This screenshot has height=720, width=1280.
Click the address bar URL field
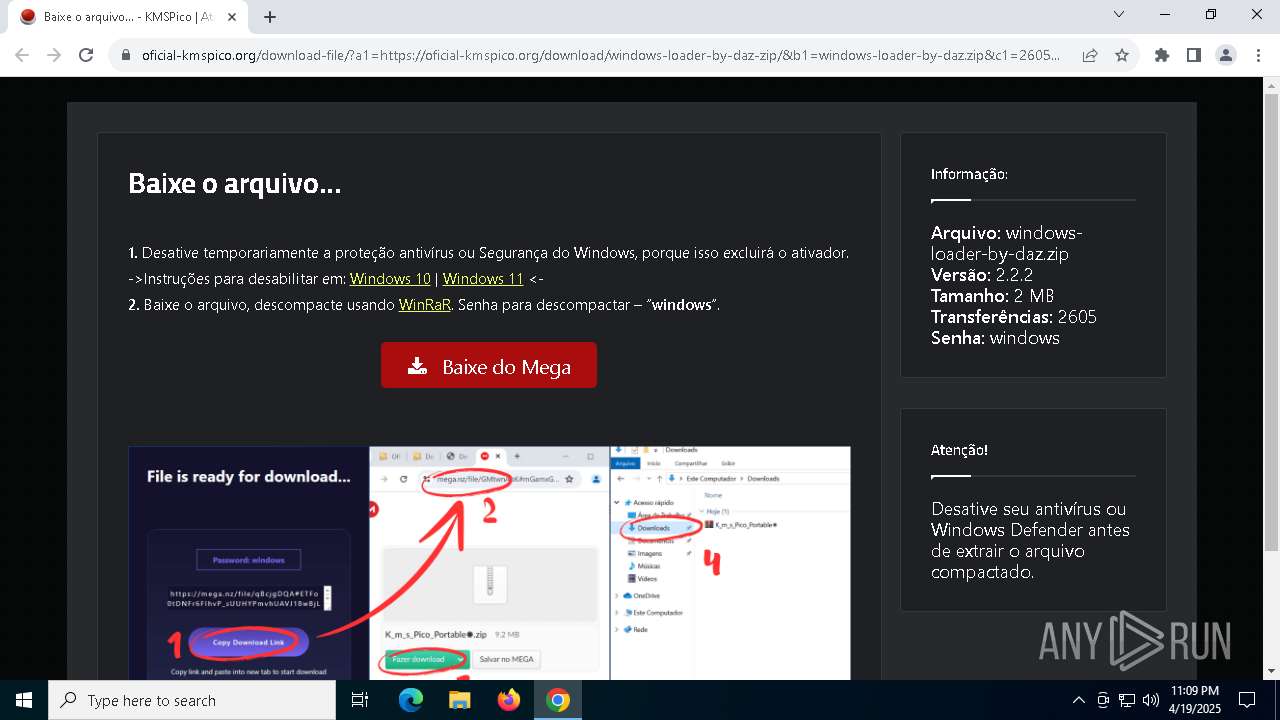(600, 56)
